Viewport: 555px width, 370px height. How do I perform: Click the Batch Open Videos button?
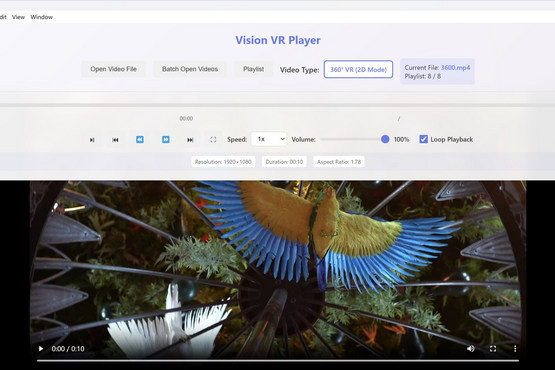click(190, 69)
